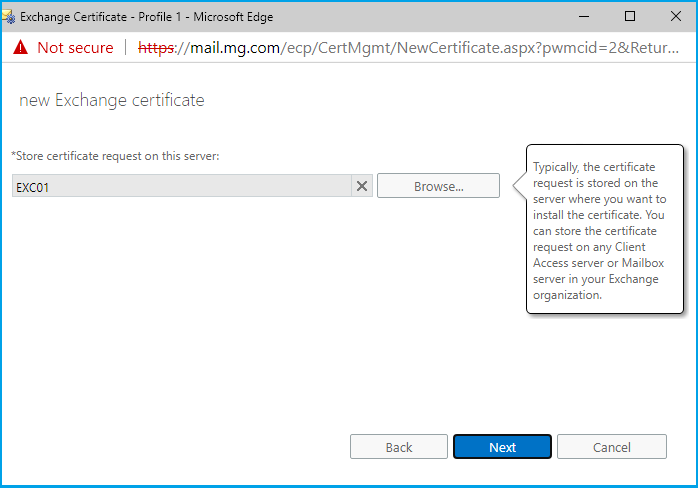Click the "Store certificate request on this server" label
698x489 pixels.
pos(115,156)
